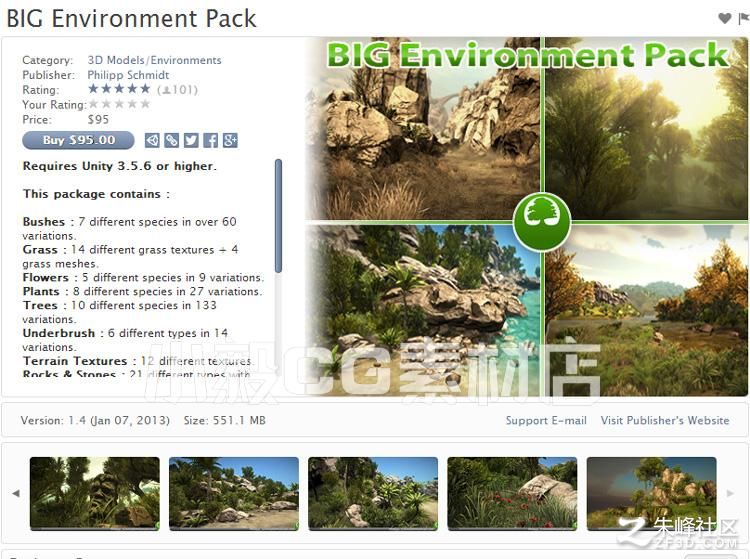Share on Google Plus icon
The image size is (750, 559).
(230, 140)
